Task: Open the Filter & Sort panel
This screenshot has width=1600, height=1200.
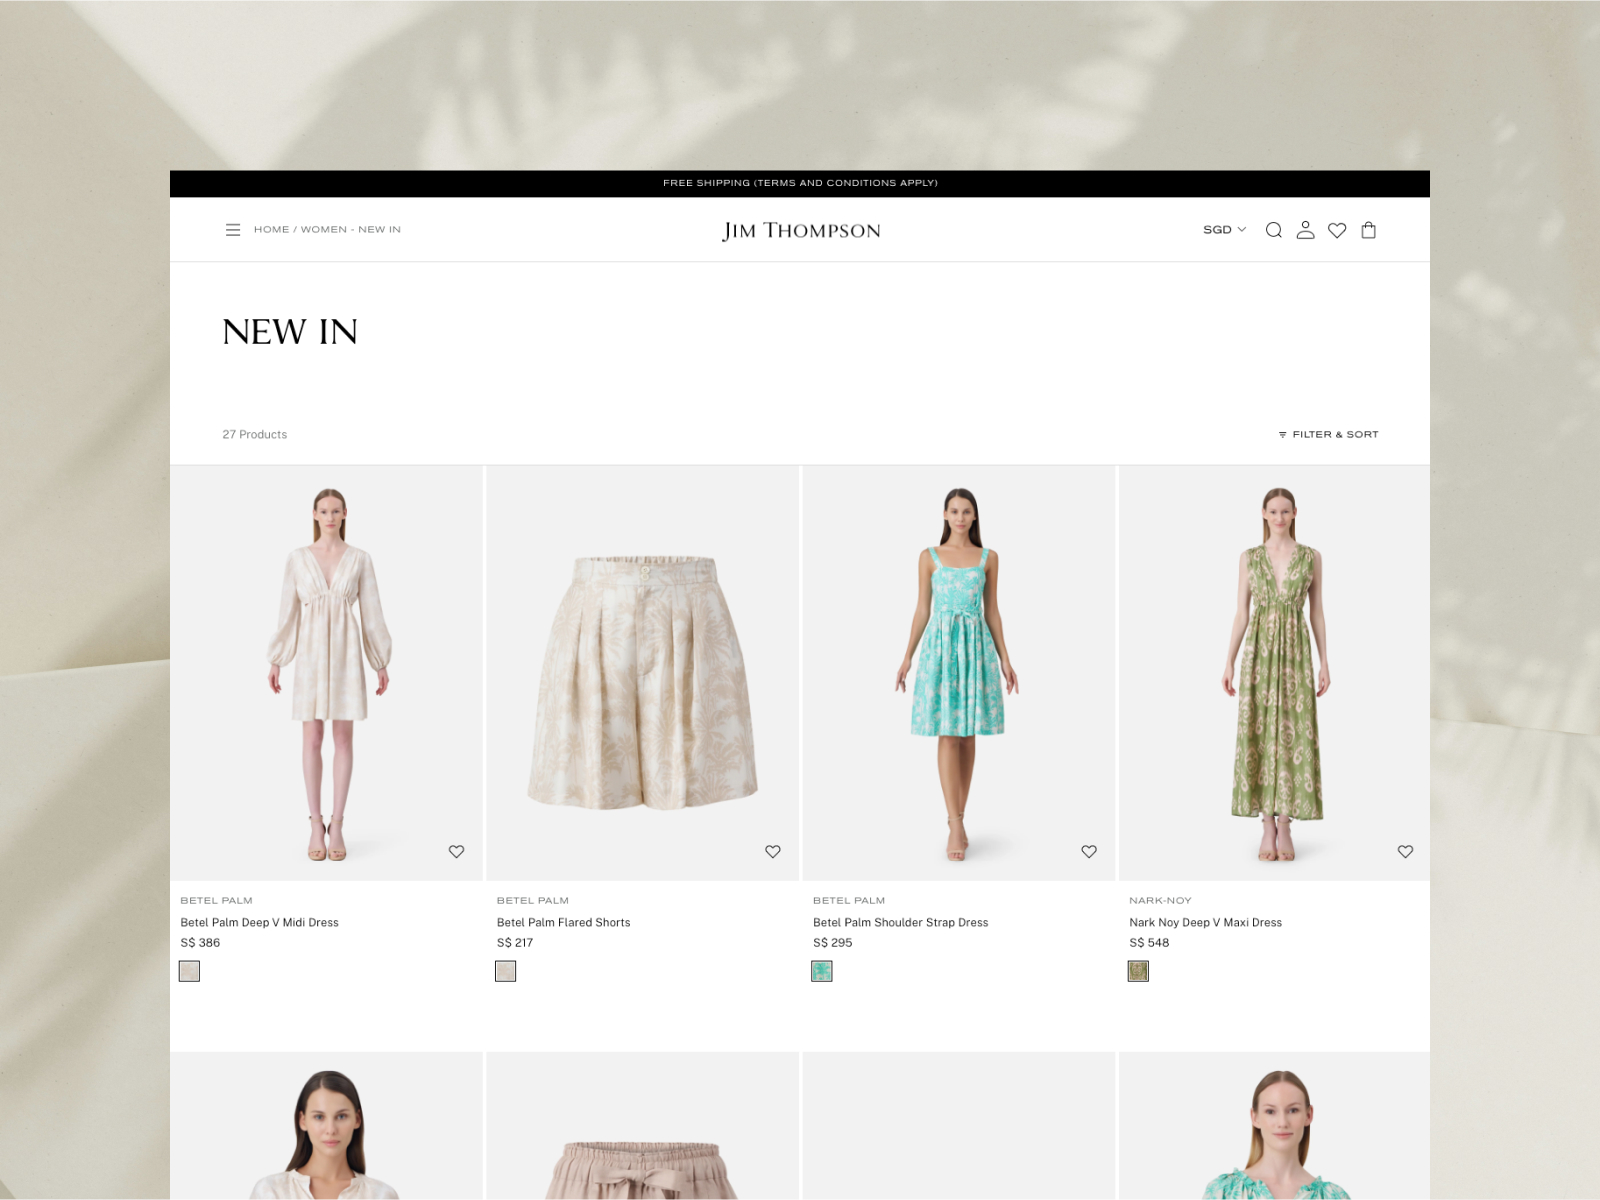Action: [x=1328, y=435]
